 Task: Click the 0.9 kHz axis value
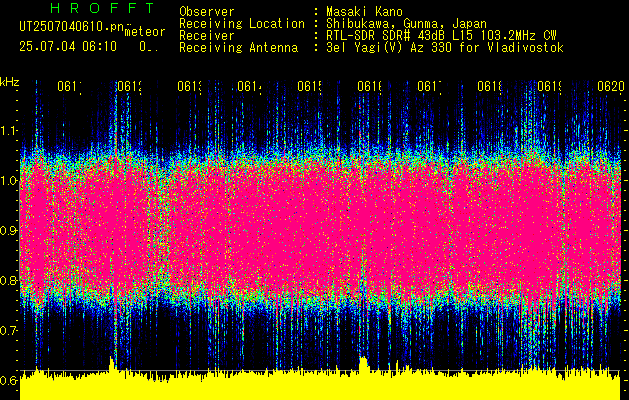[x=10, y=230]
